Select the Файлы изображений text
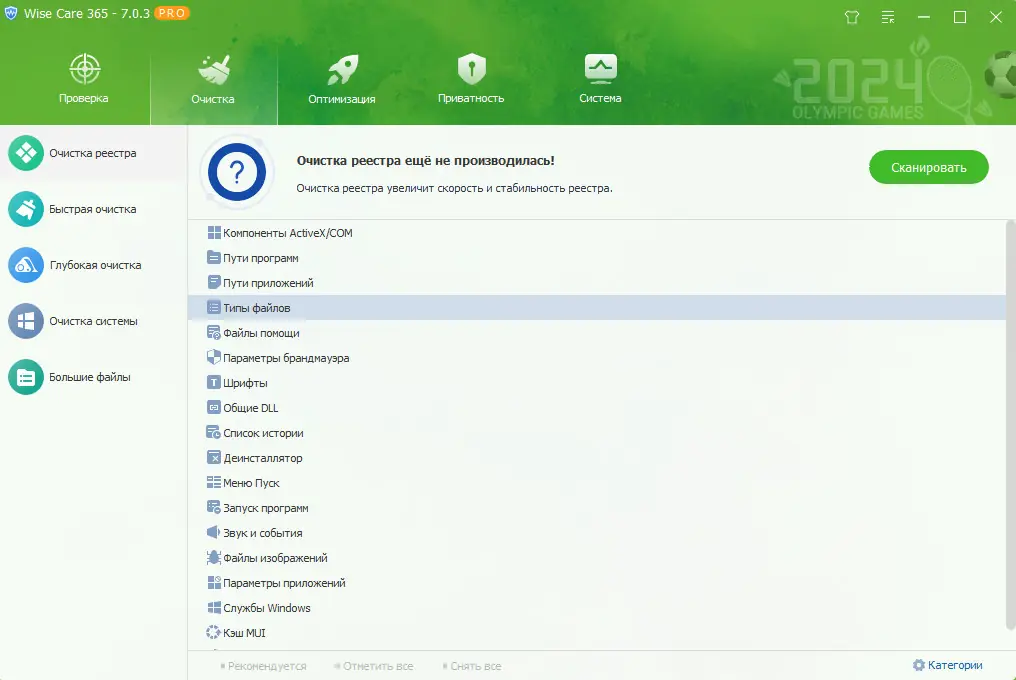The width and height of the screenshot is (1016, 680). (x=275, y=558)
